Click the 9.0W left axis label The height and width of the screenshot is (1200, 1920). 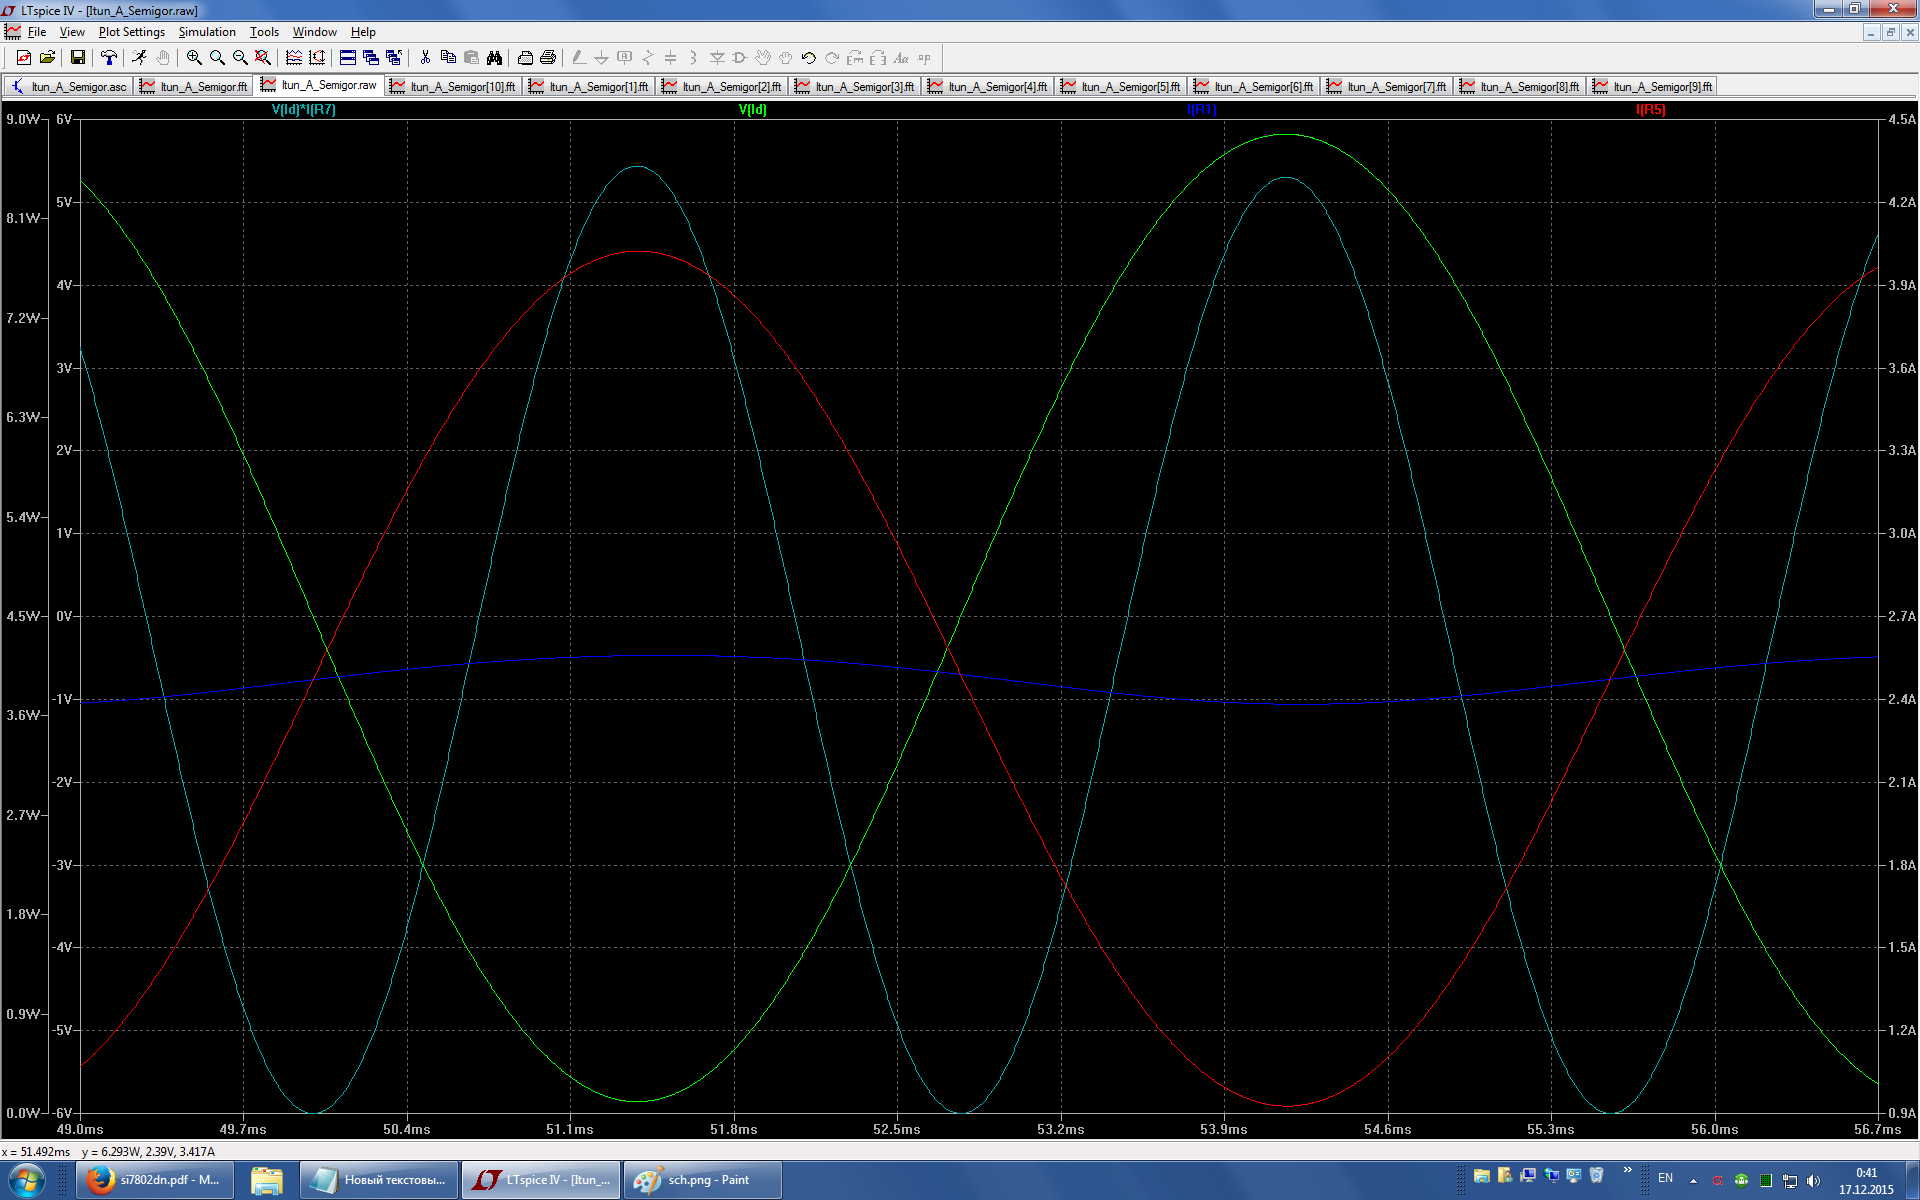pos(23,119)
